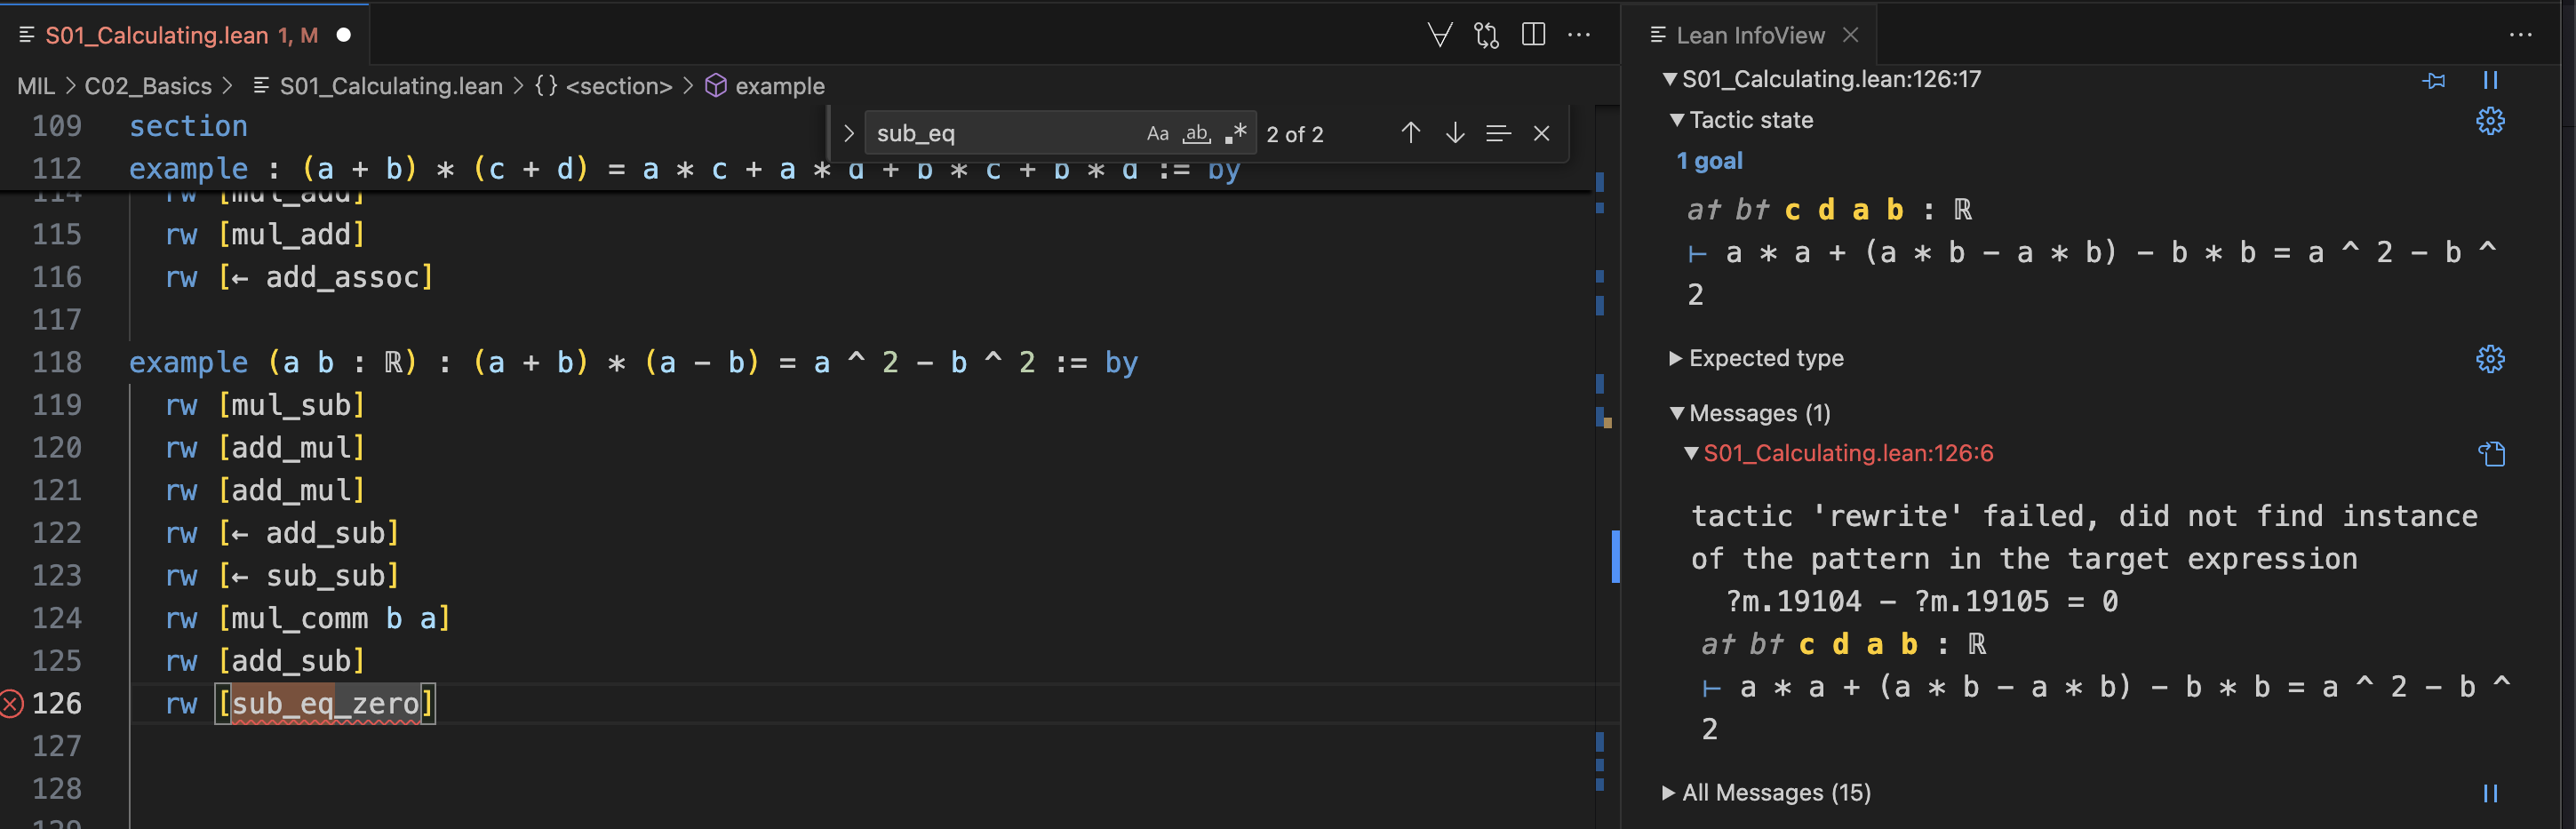Click "rw [← add_sub]" on line 122
The width and height of the screenshot is (2576, 829).
coord(282,533)
